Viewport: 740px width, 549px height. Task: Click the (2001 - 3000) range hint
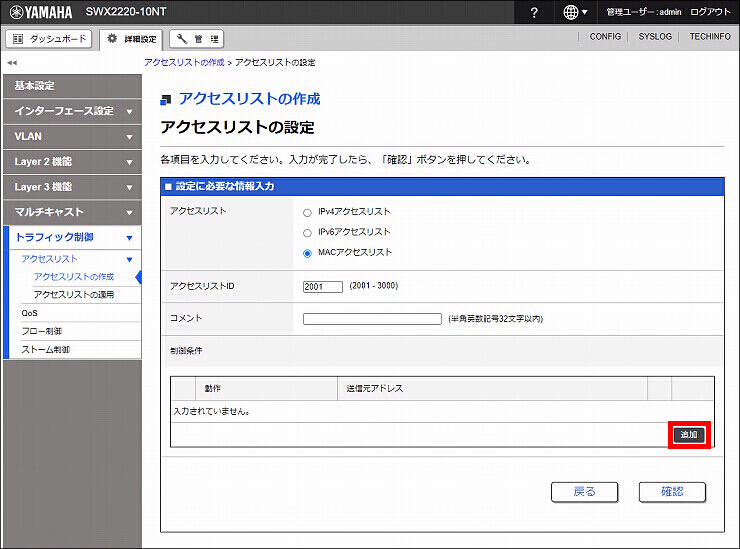tap(374, 286)
